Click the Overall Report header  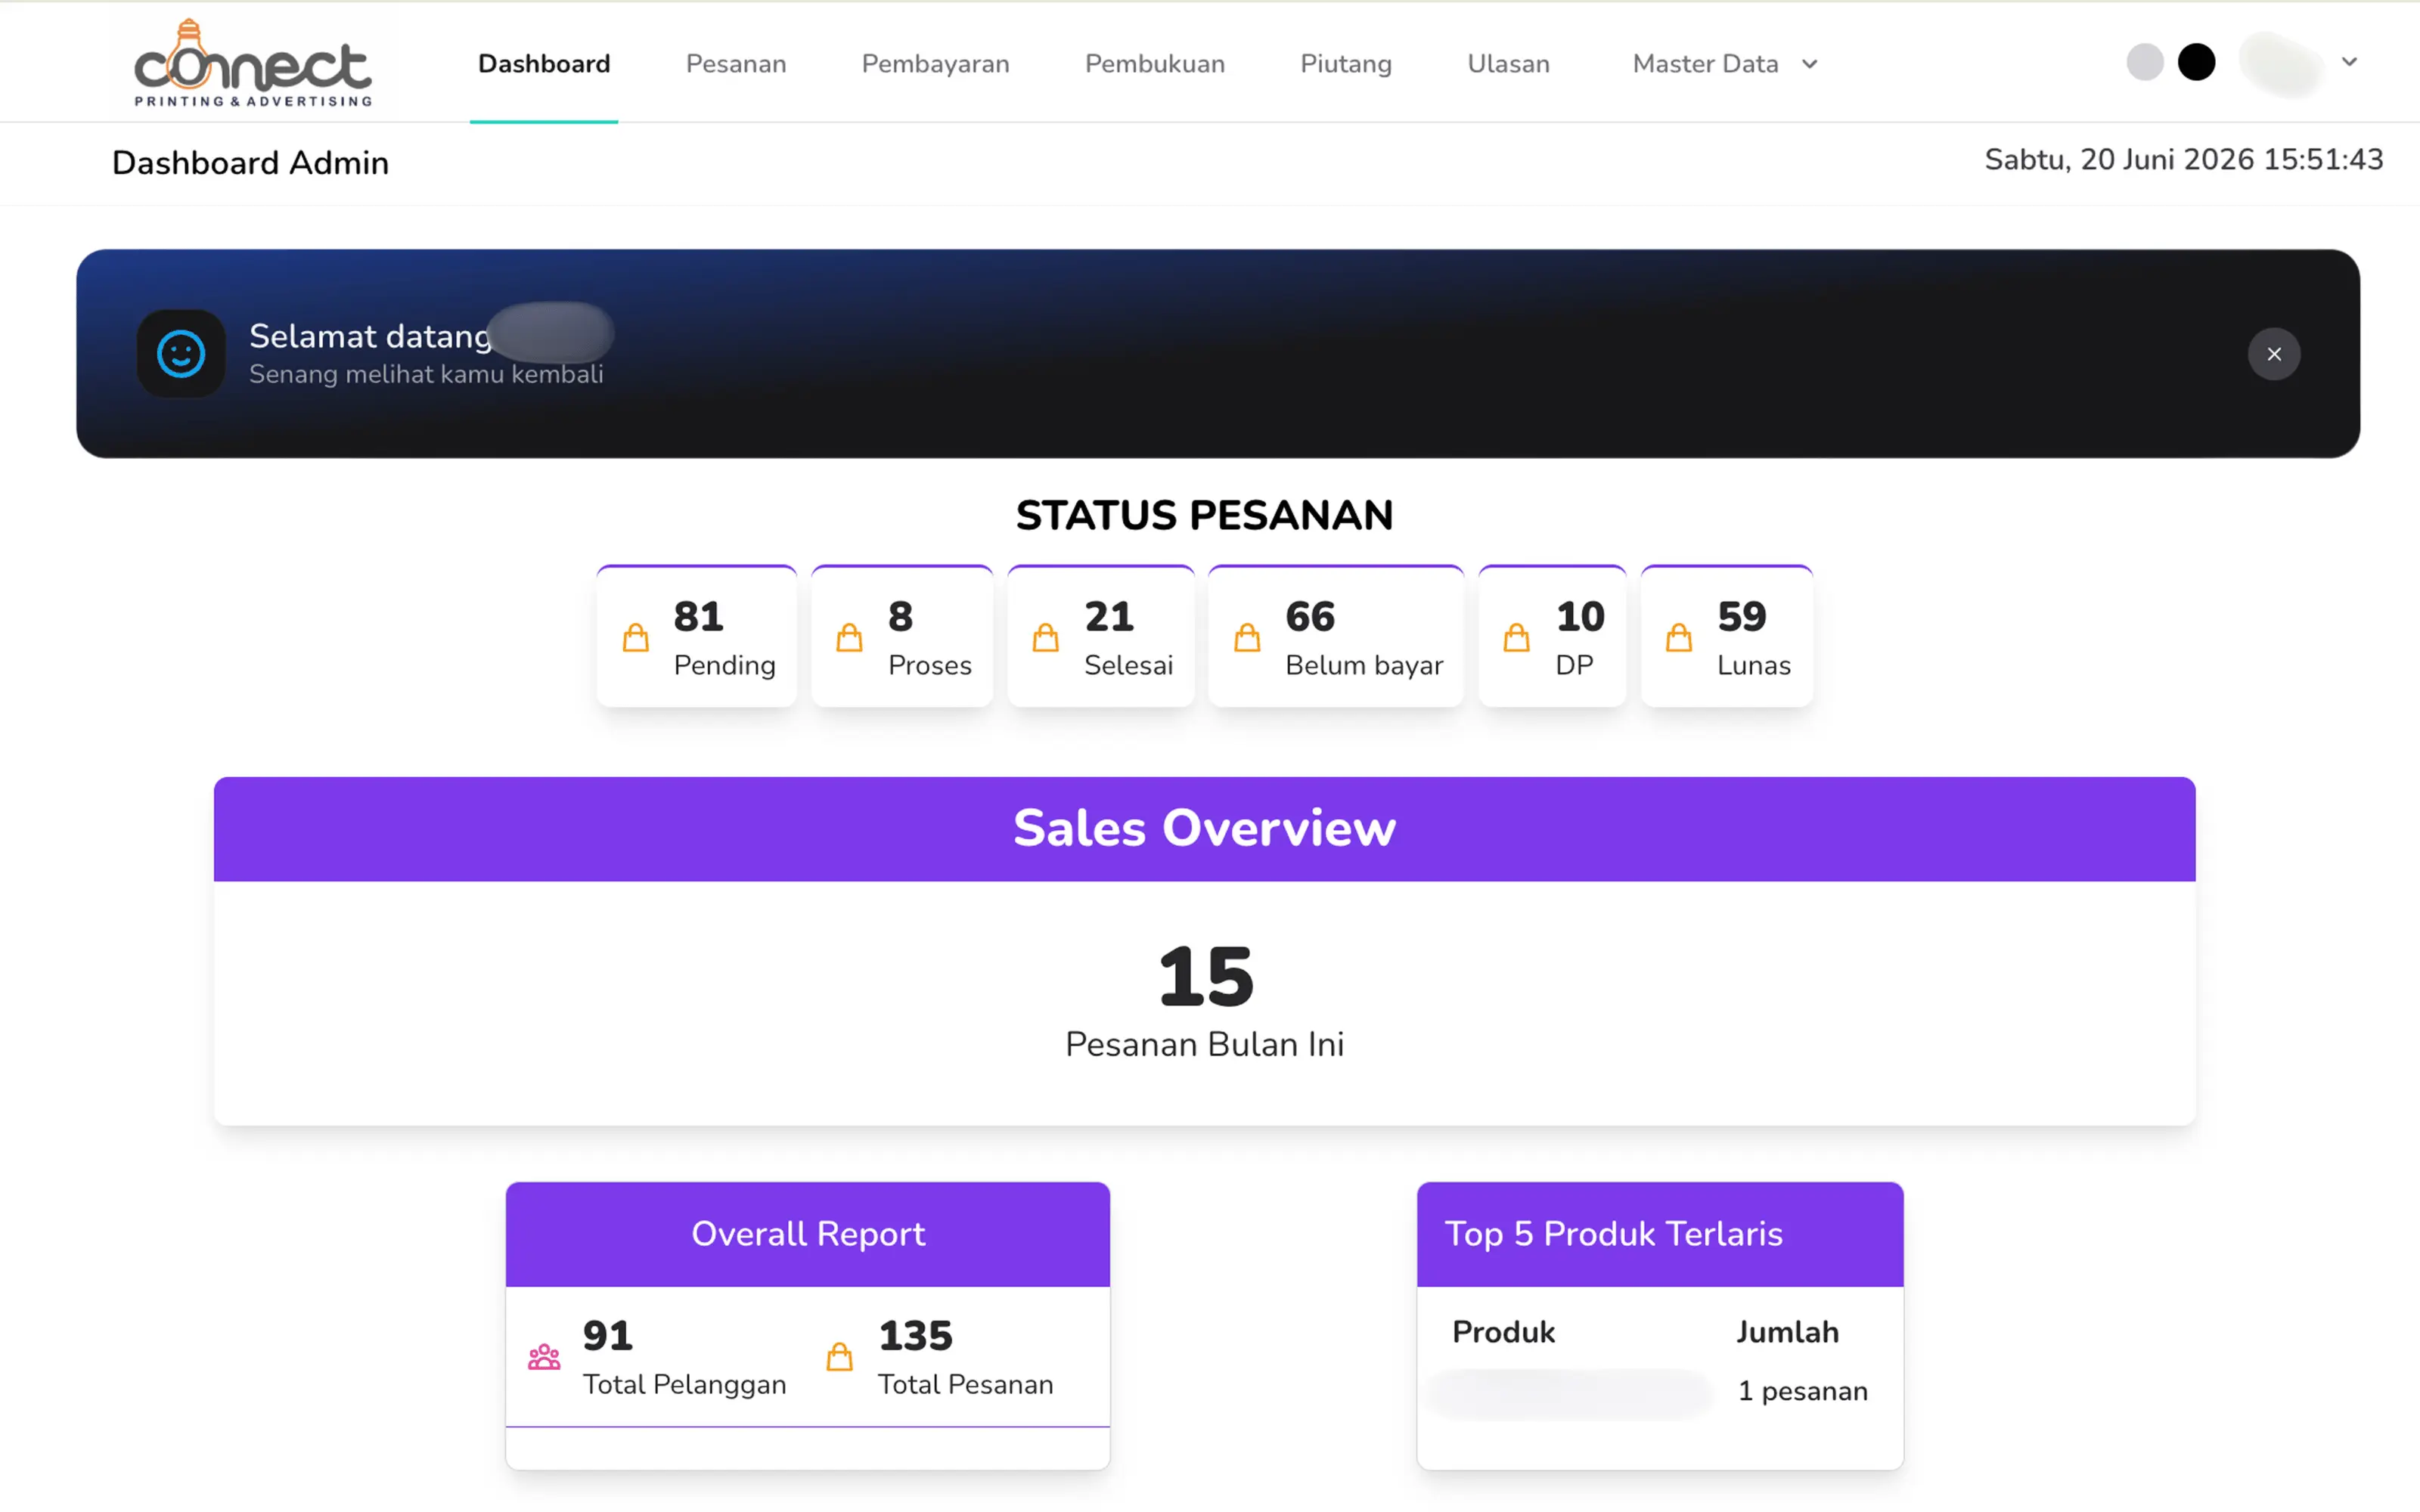(x=808, y=1234)
